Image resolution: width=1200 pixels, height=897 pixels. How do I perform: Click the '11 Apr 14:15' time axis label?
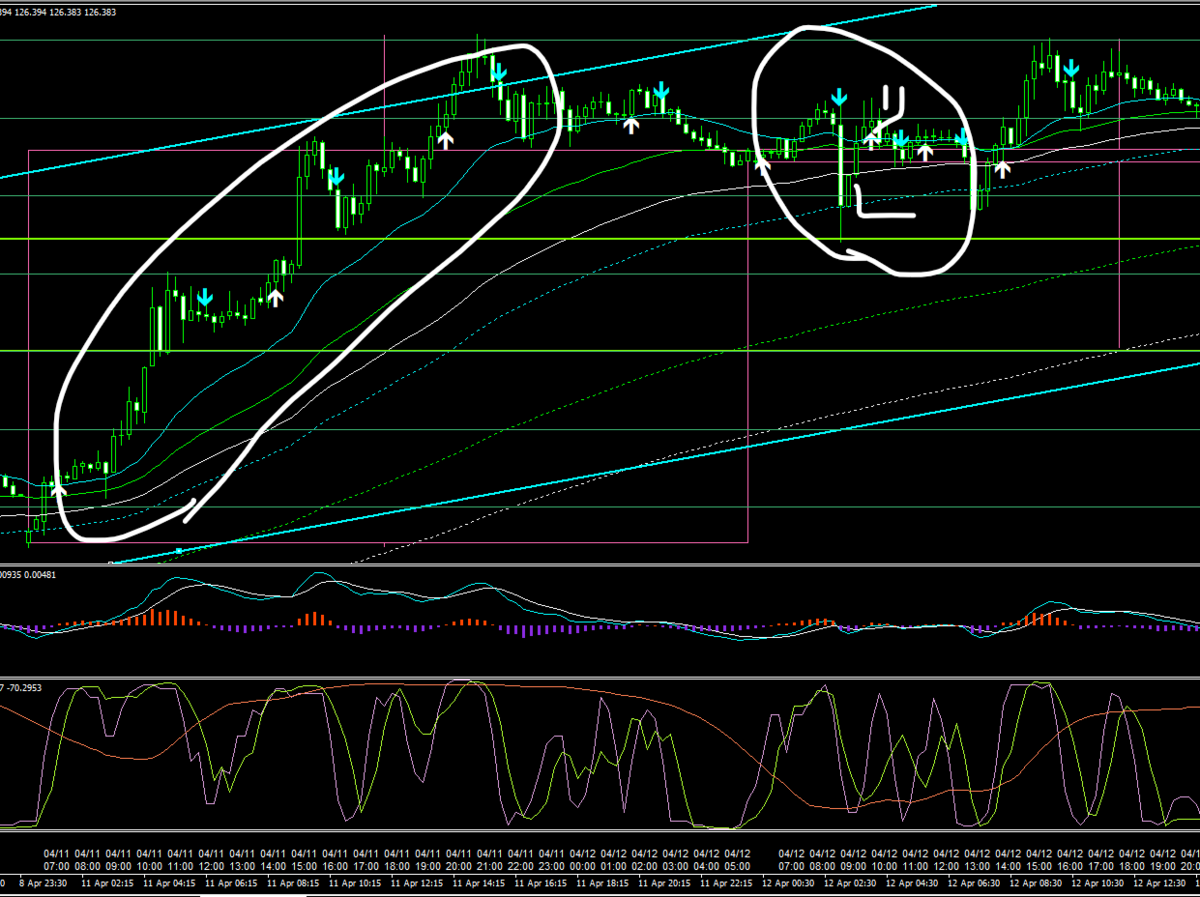(478, 883)
